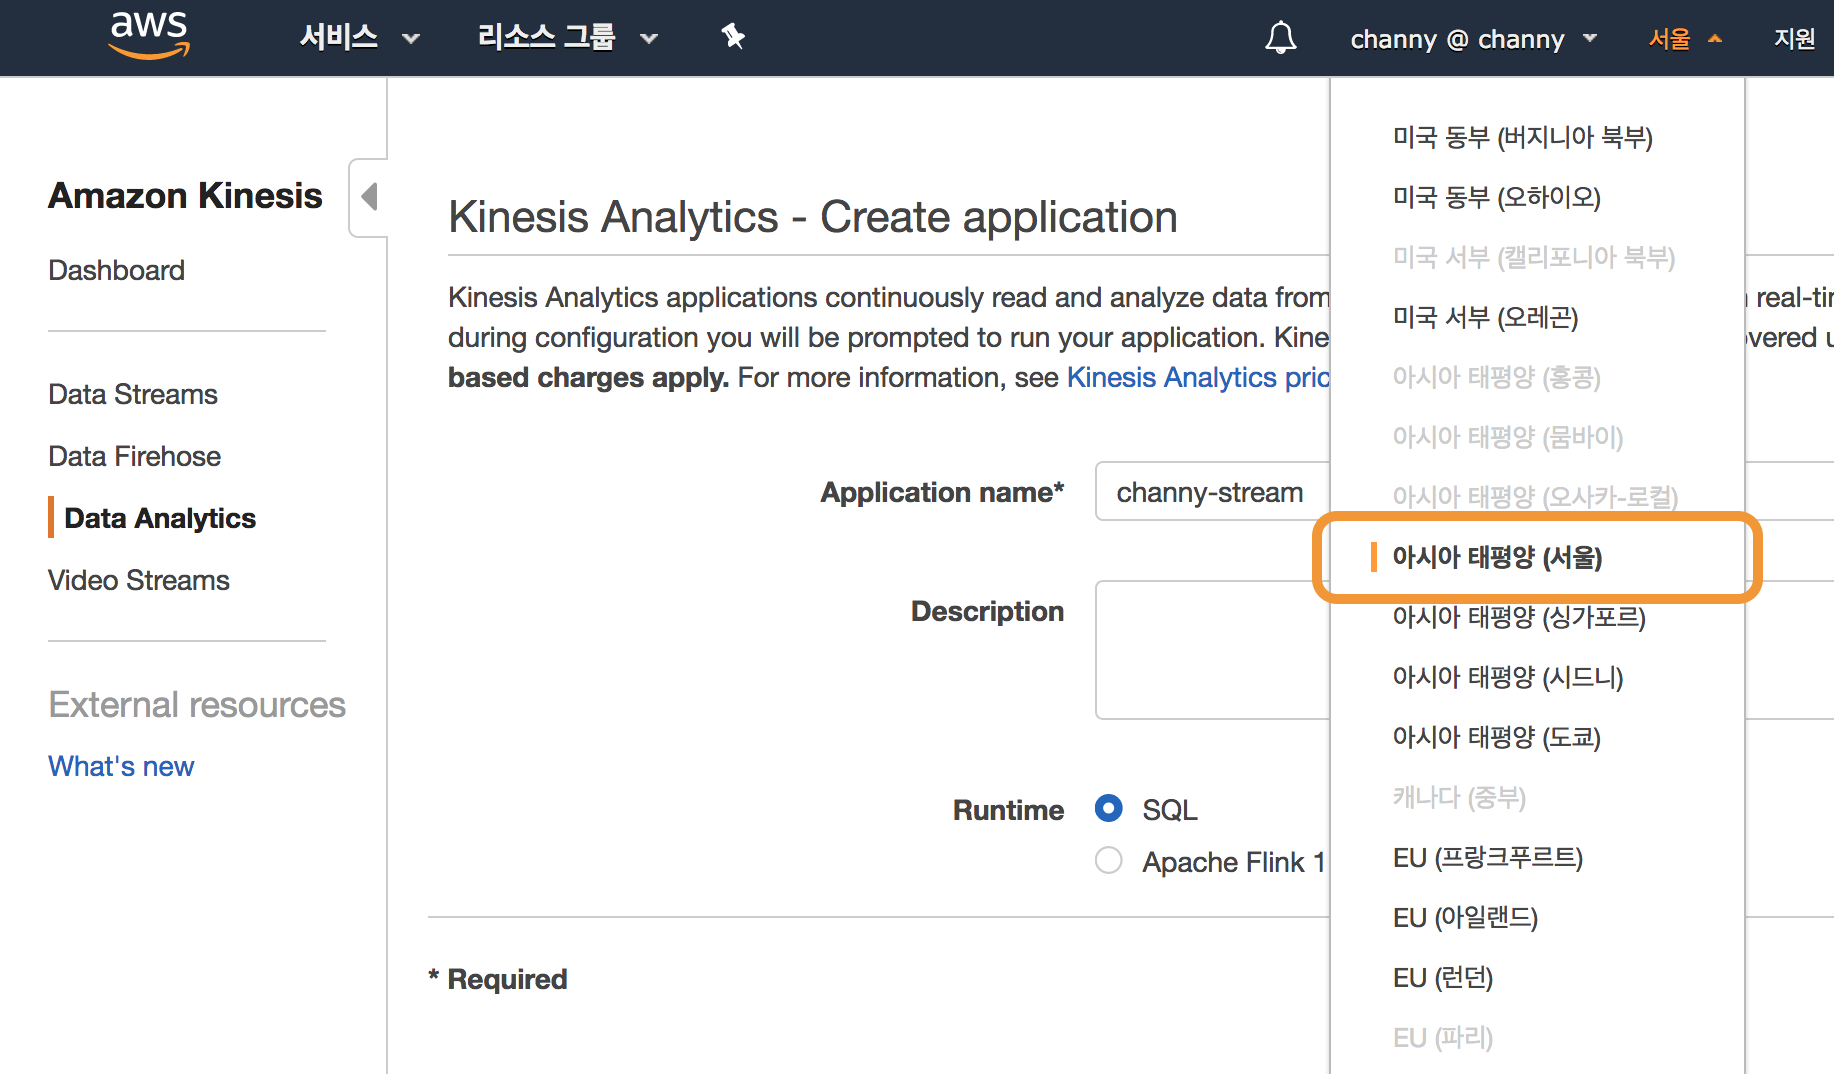This screenshot has width=1834, height=1074.
Task: Choose 아시아 태평양 (도쿄) region
Action: point(1496,737)
